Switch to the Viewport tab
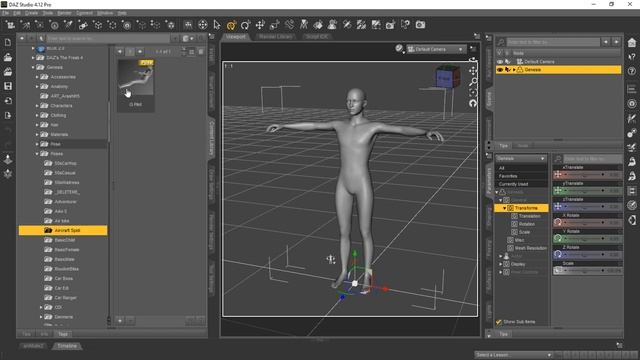 click(236, 36)
